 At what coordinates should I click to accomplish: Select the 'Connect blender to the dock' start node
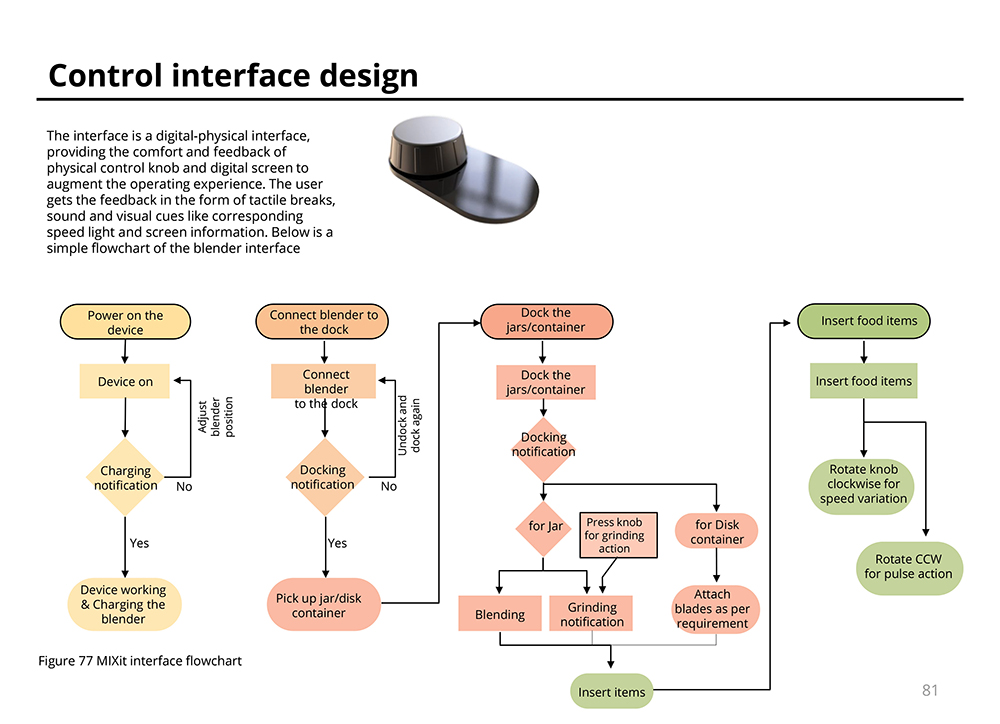322,321
